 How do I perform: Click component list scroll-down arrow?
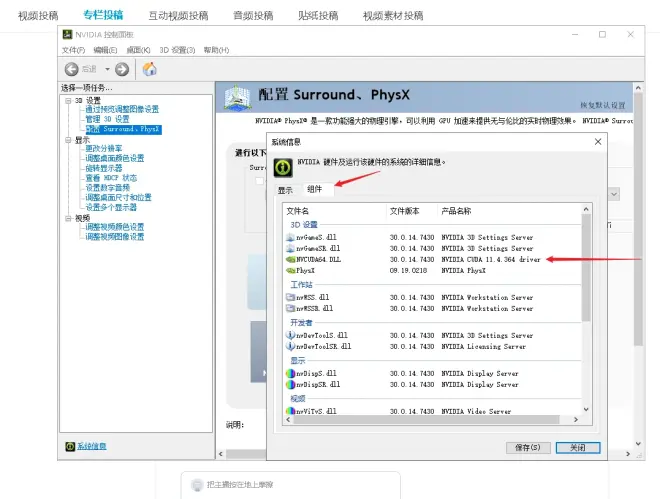586,409
